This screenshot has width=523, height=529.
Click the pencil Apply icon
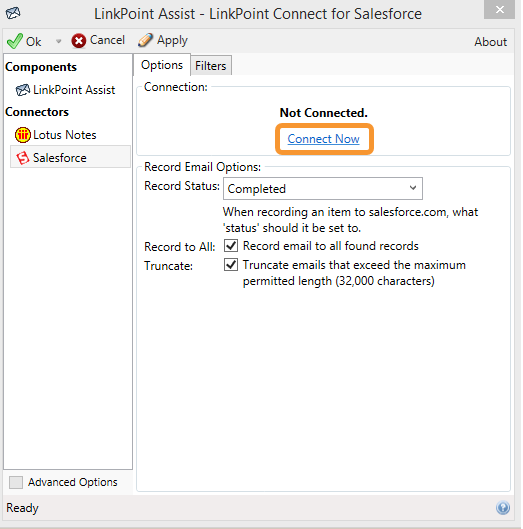click(145, 40)
